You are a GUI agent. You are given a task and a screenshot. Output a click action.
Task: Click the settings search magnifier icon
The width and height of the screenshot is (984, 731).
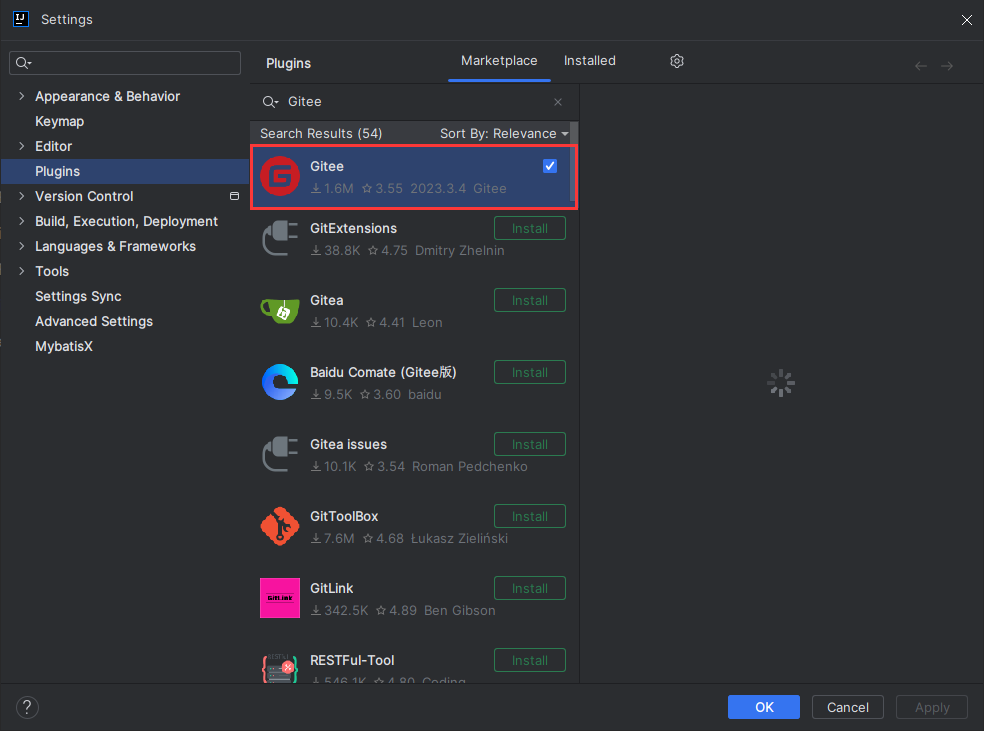23,63
